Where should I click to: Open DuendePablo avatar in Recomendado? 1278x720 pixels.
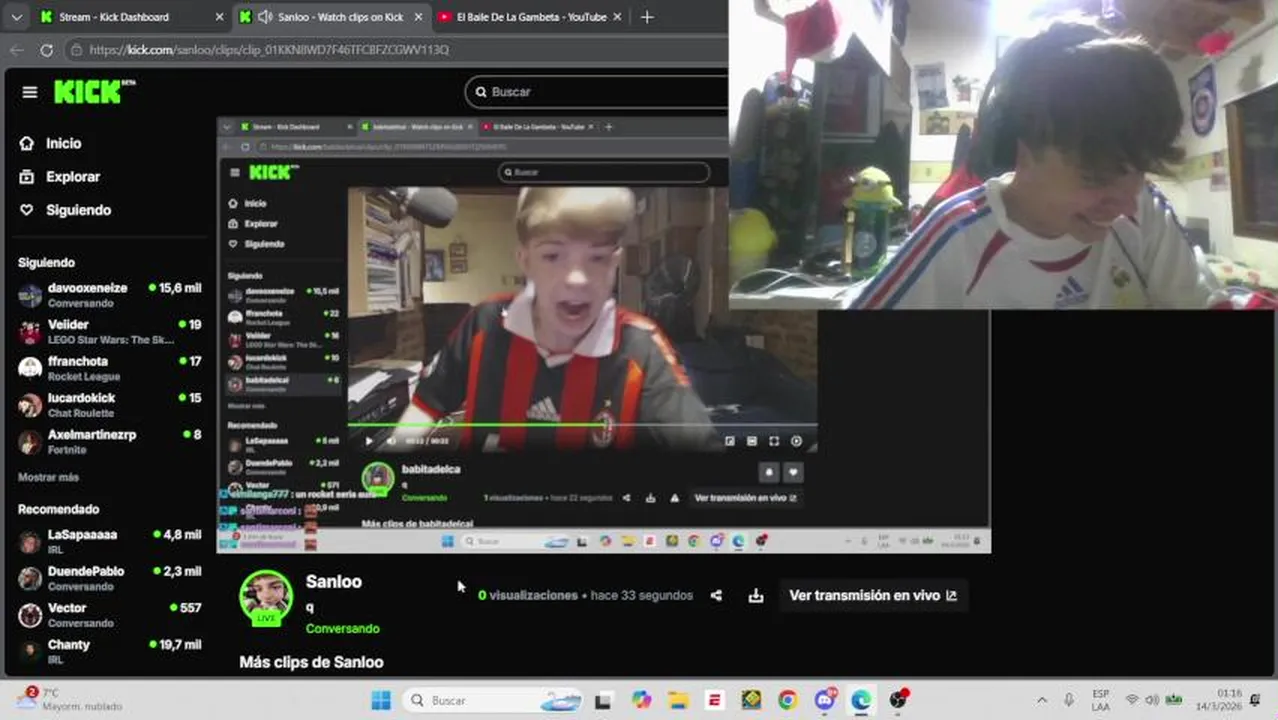(30, 578)
